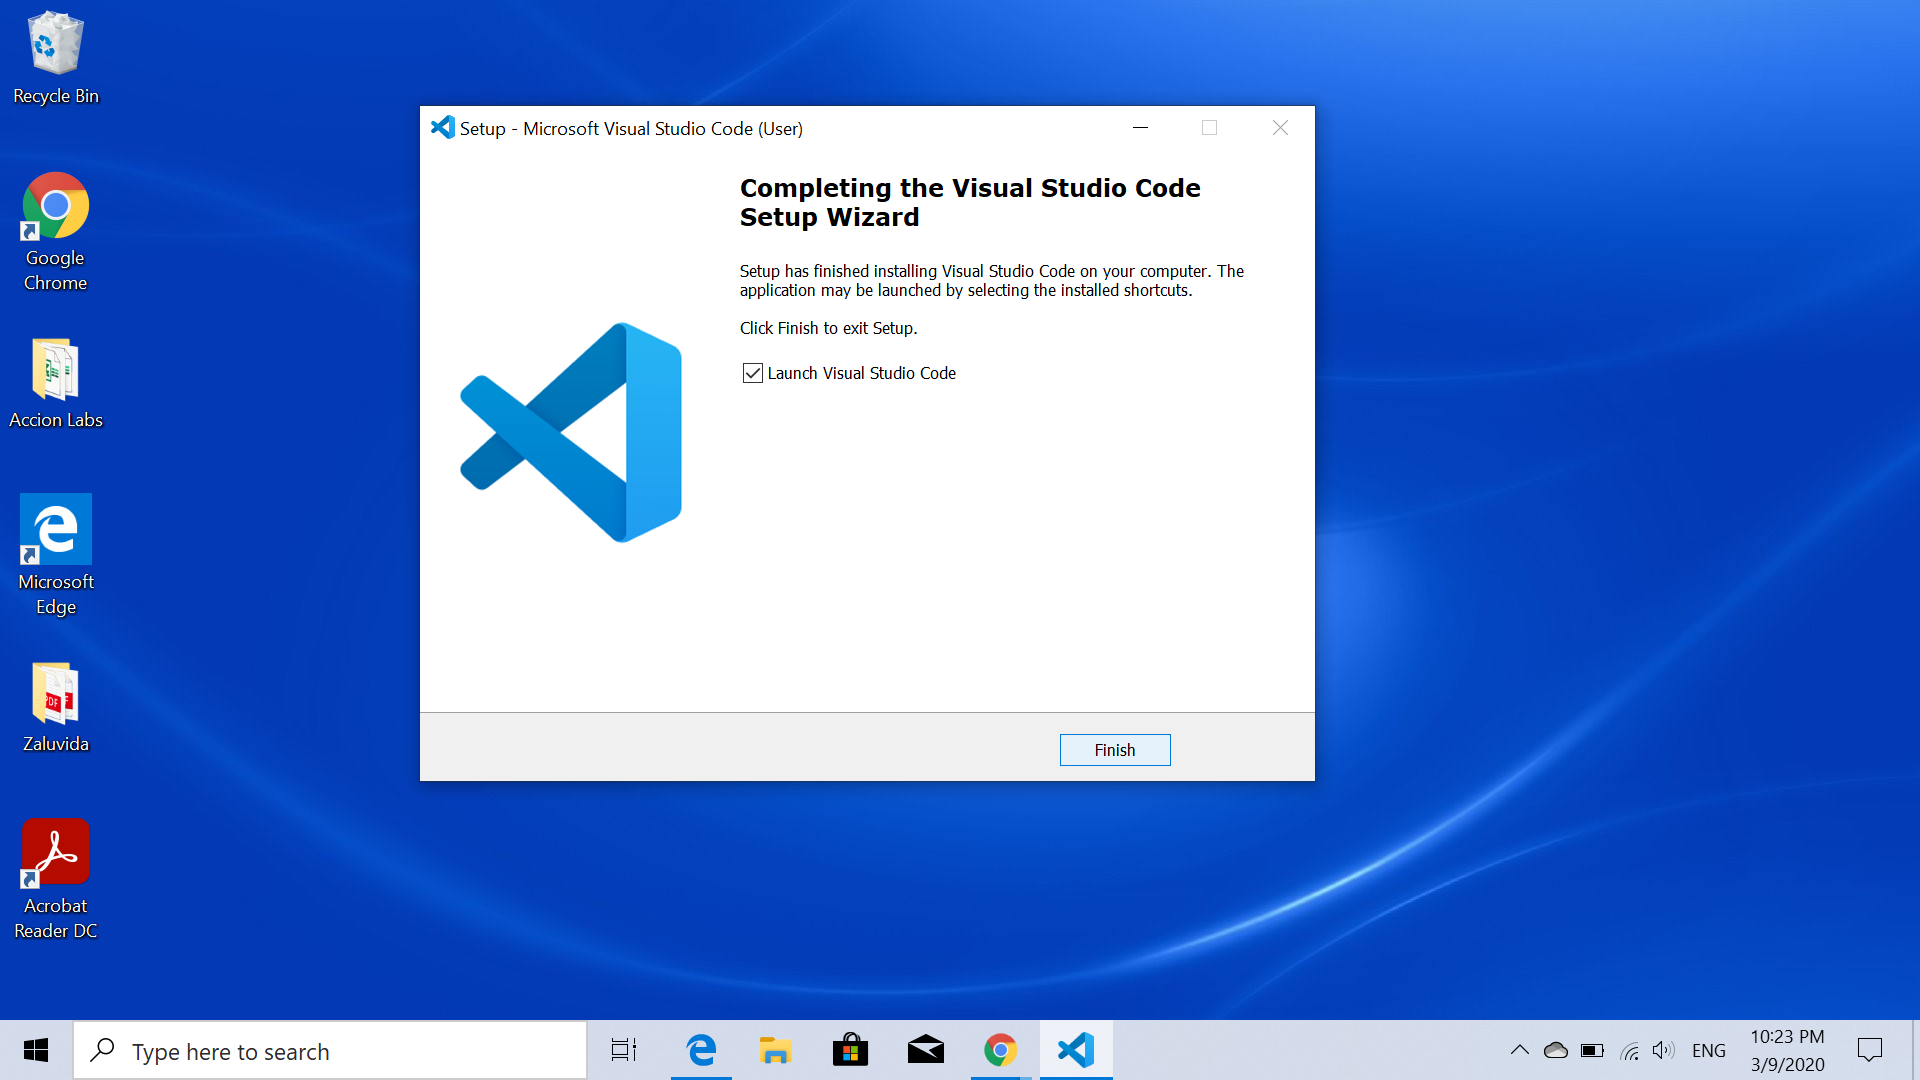1920x1080 pixels.
Task: Select the Acrobat Reader DC shortcut
Action: (56, 880)
